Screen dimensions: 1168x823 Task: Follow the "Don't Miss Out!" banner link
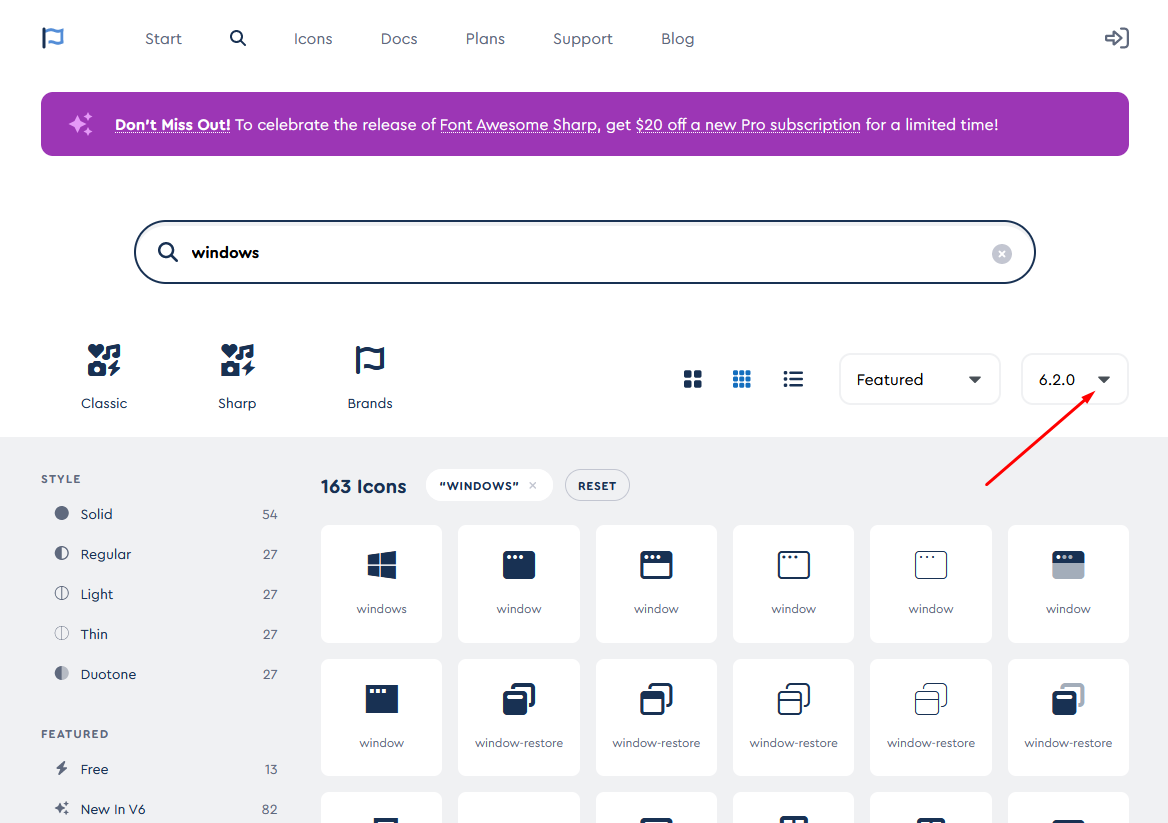point(172,124)
